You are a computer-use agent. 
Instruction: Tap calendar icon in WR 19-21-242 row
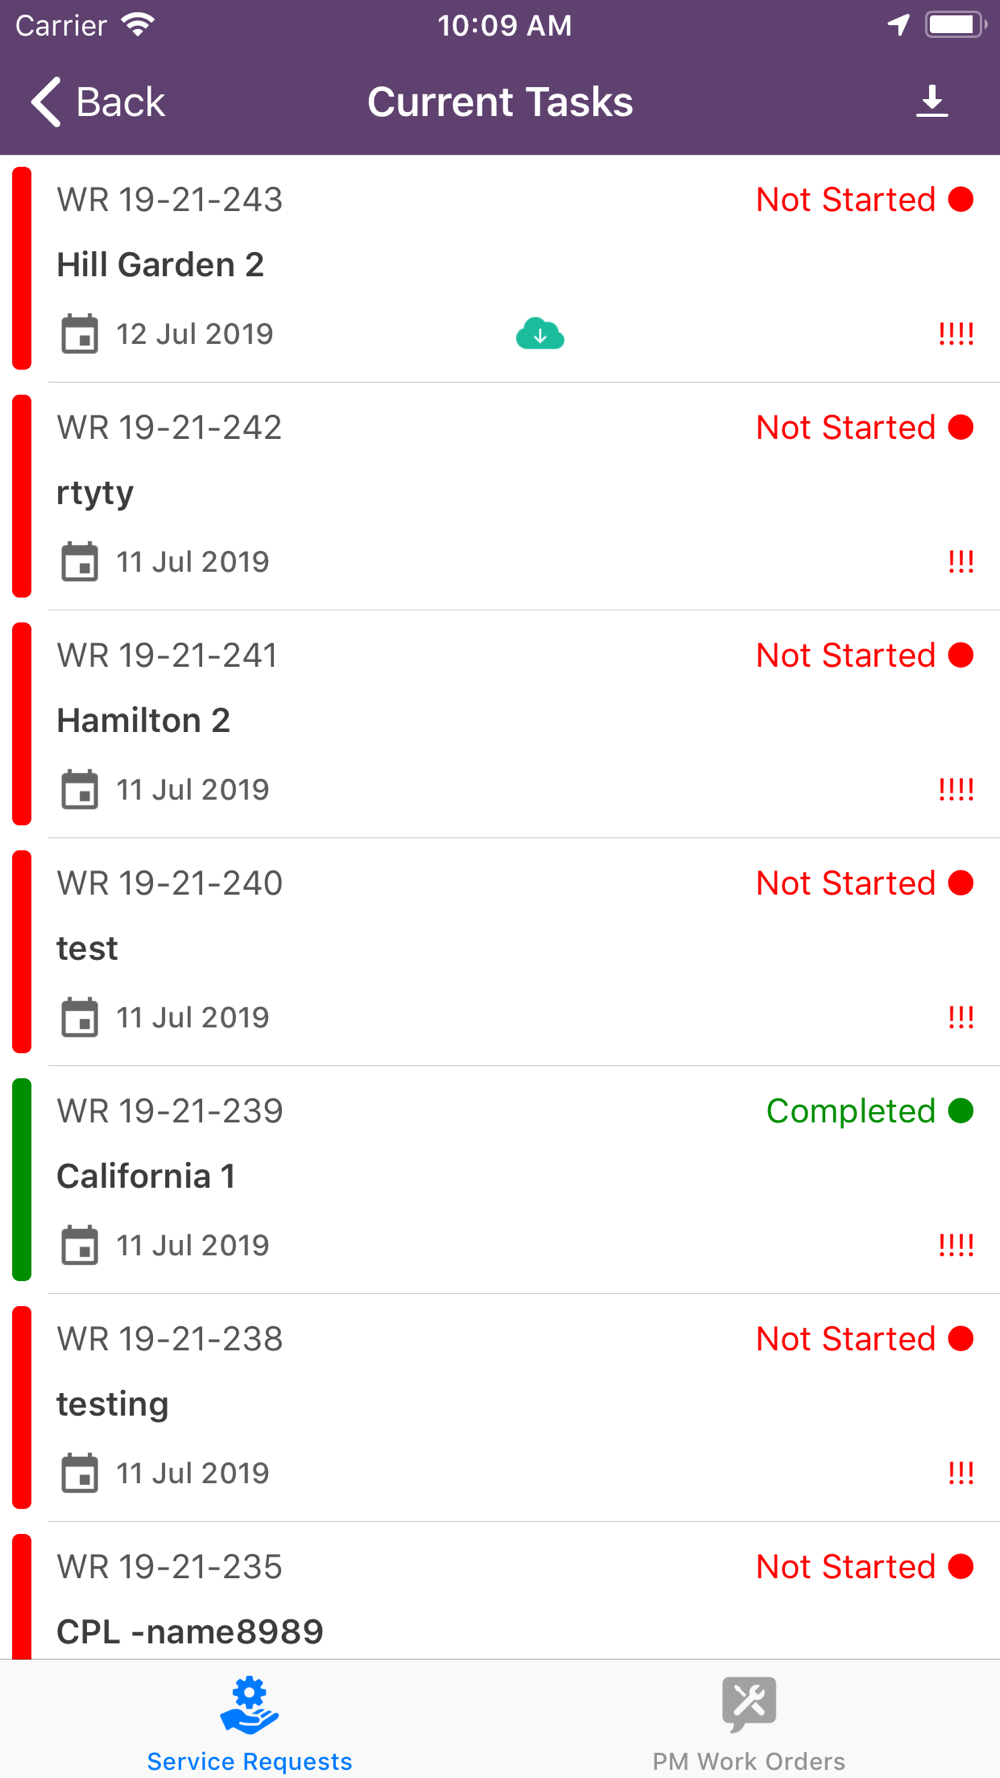point(80,562)
